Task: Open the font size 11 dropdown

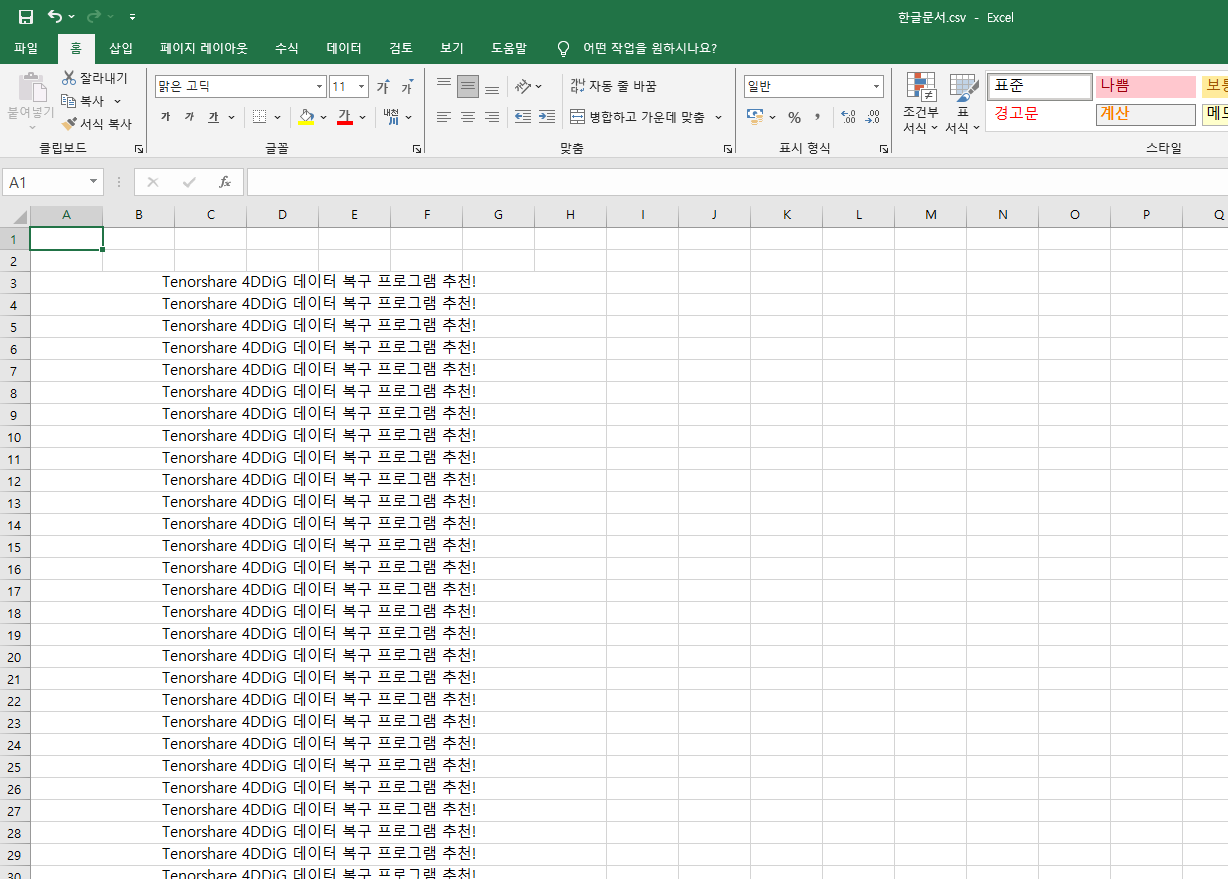Action: click(x=362, y=87)
